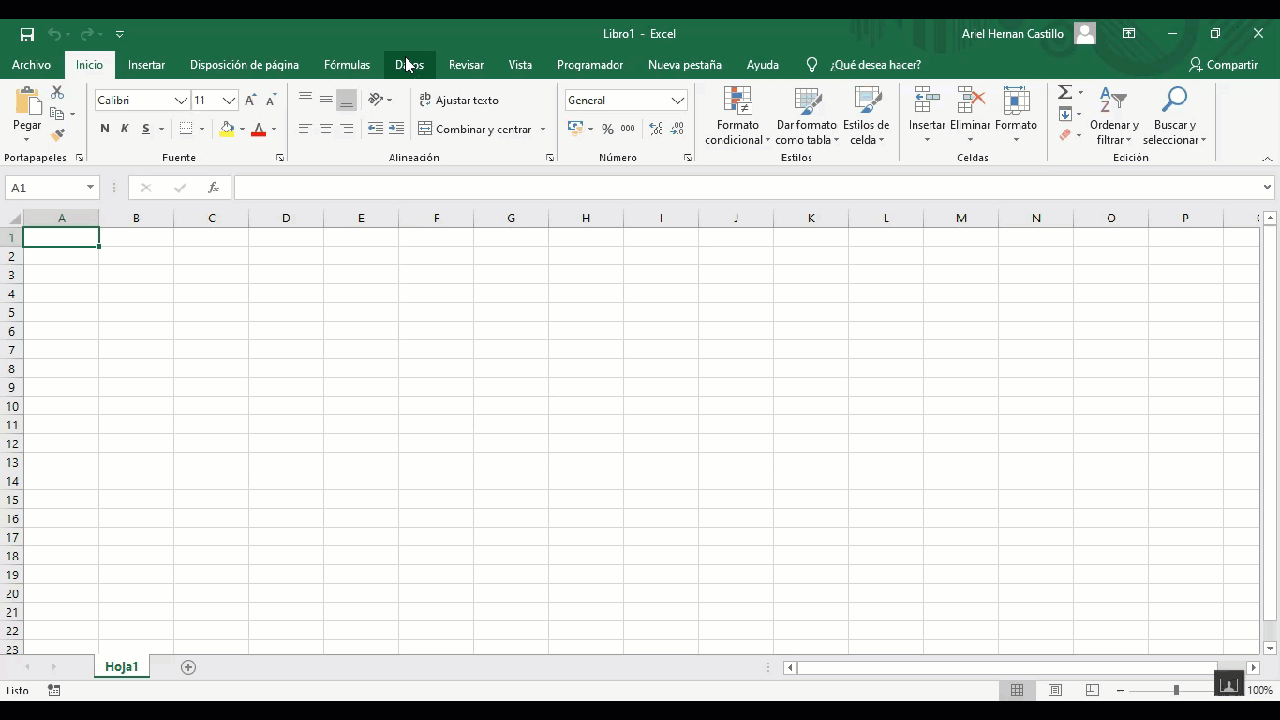Merge cells with Combinar y centrar

[x=475, y=129]
